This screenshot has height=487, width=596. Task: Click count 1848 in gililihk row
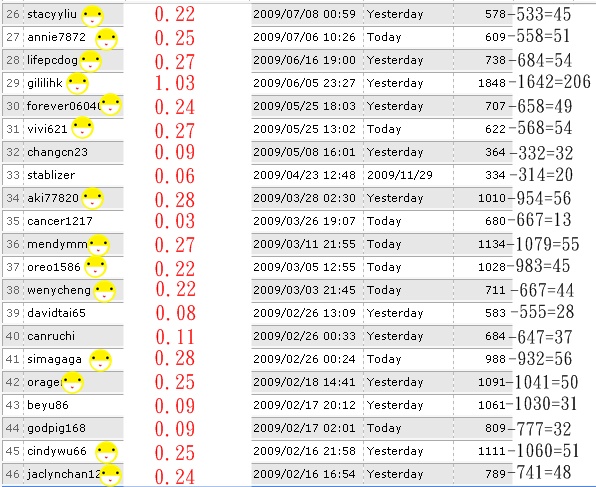point(492,83)
